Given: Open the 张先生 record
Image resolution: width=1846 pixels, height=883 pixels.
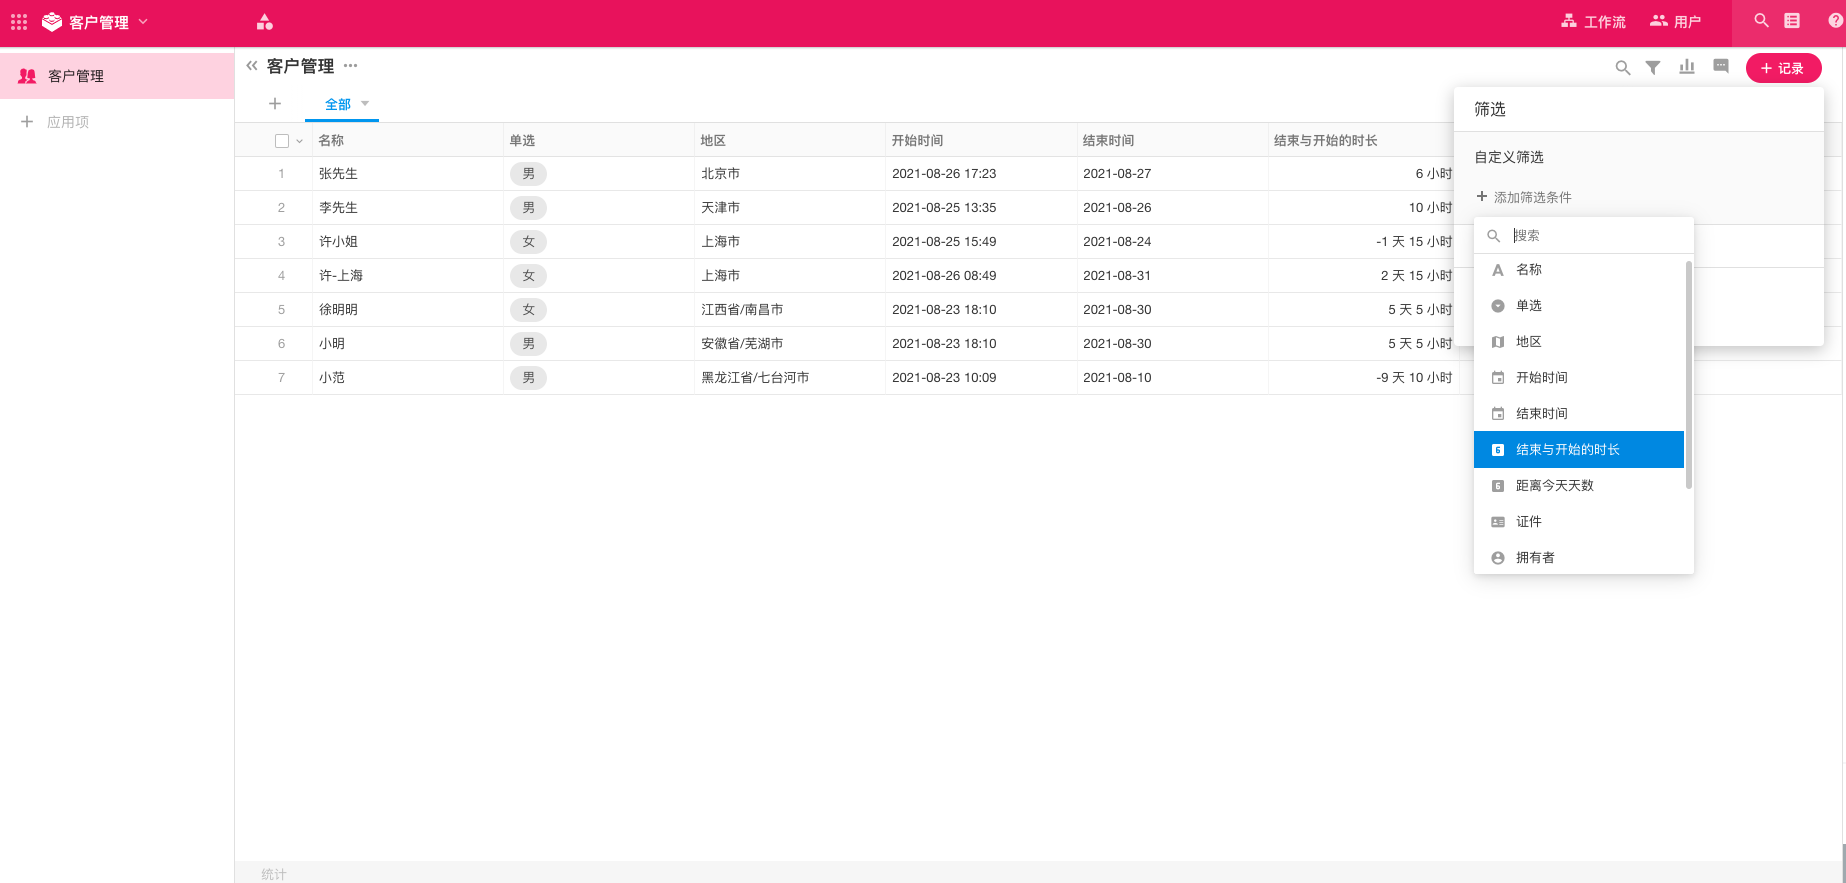Looking at the screenshot, I should (338, 174).
